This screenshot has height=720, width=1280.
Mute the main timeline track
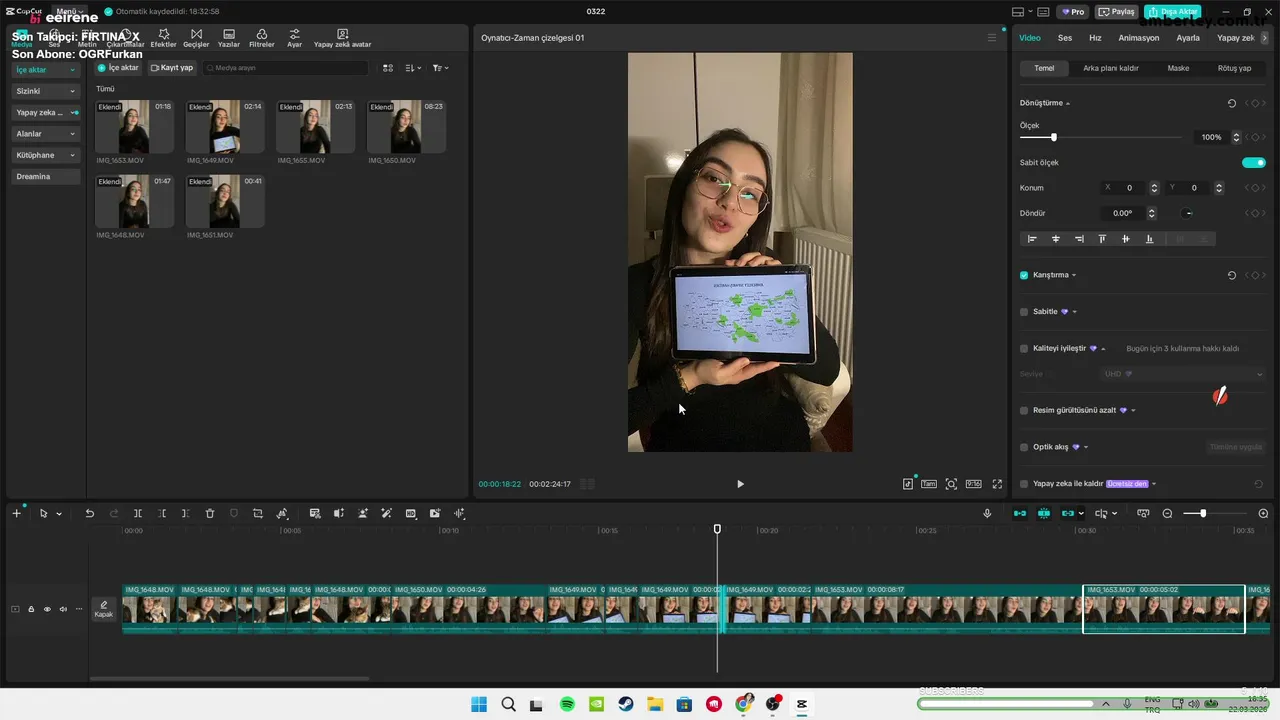(x=63, y=609)
